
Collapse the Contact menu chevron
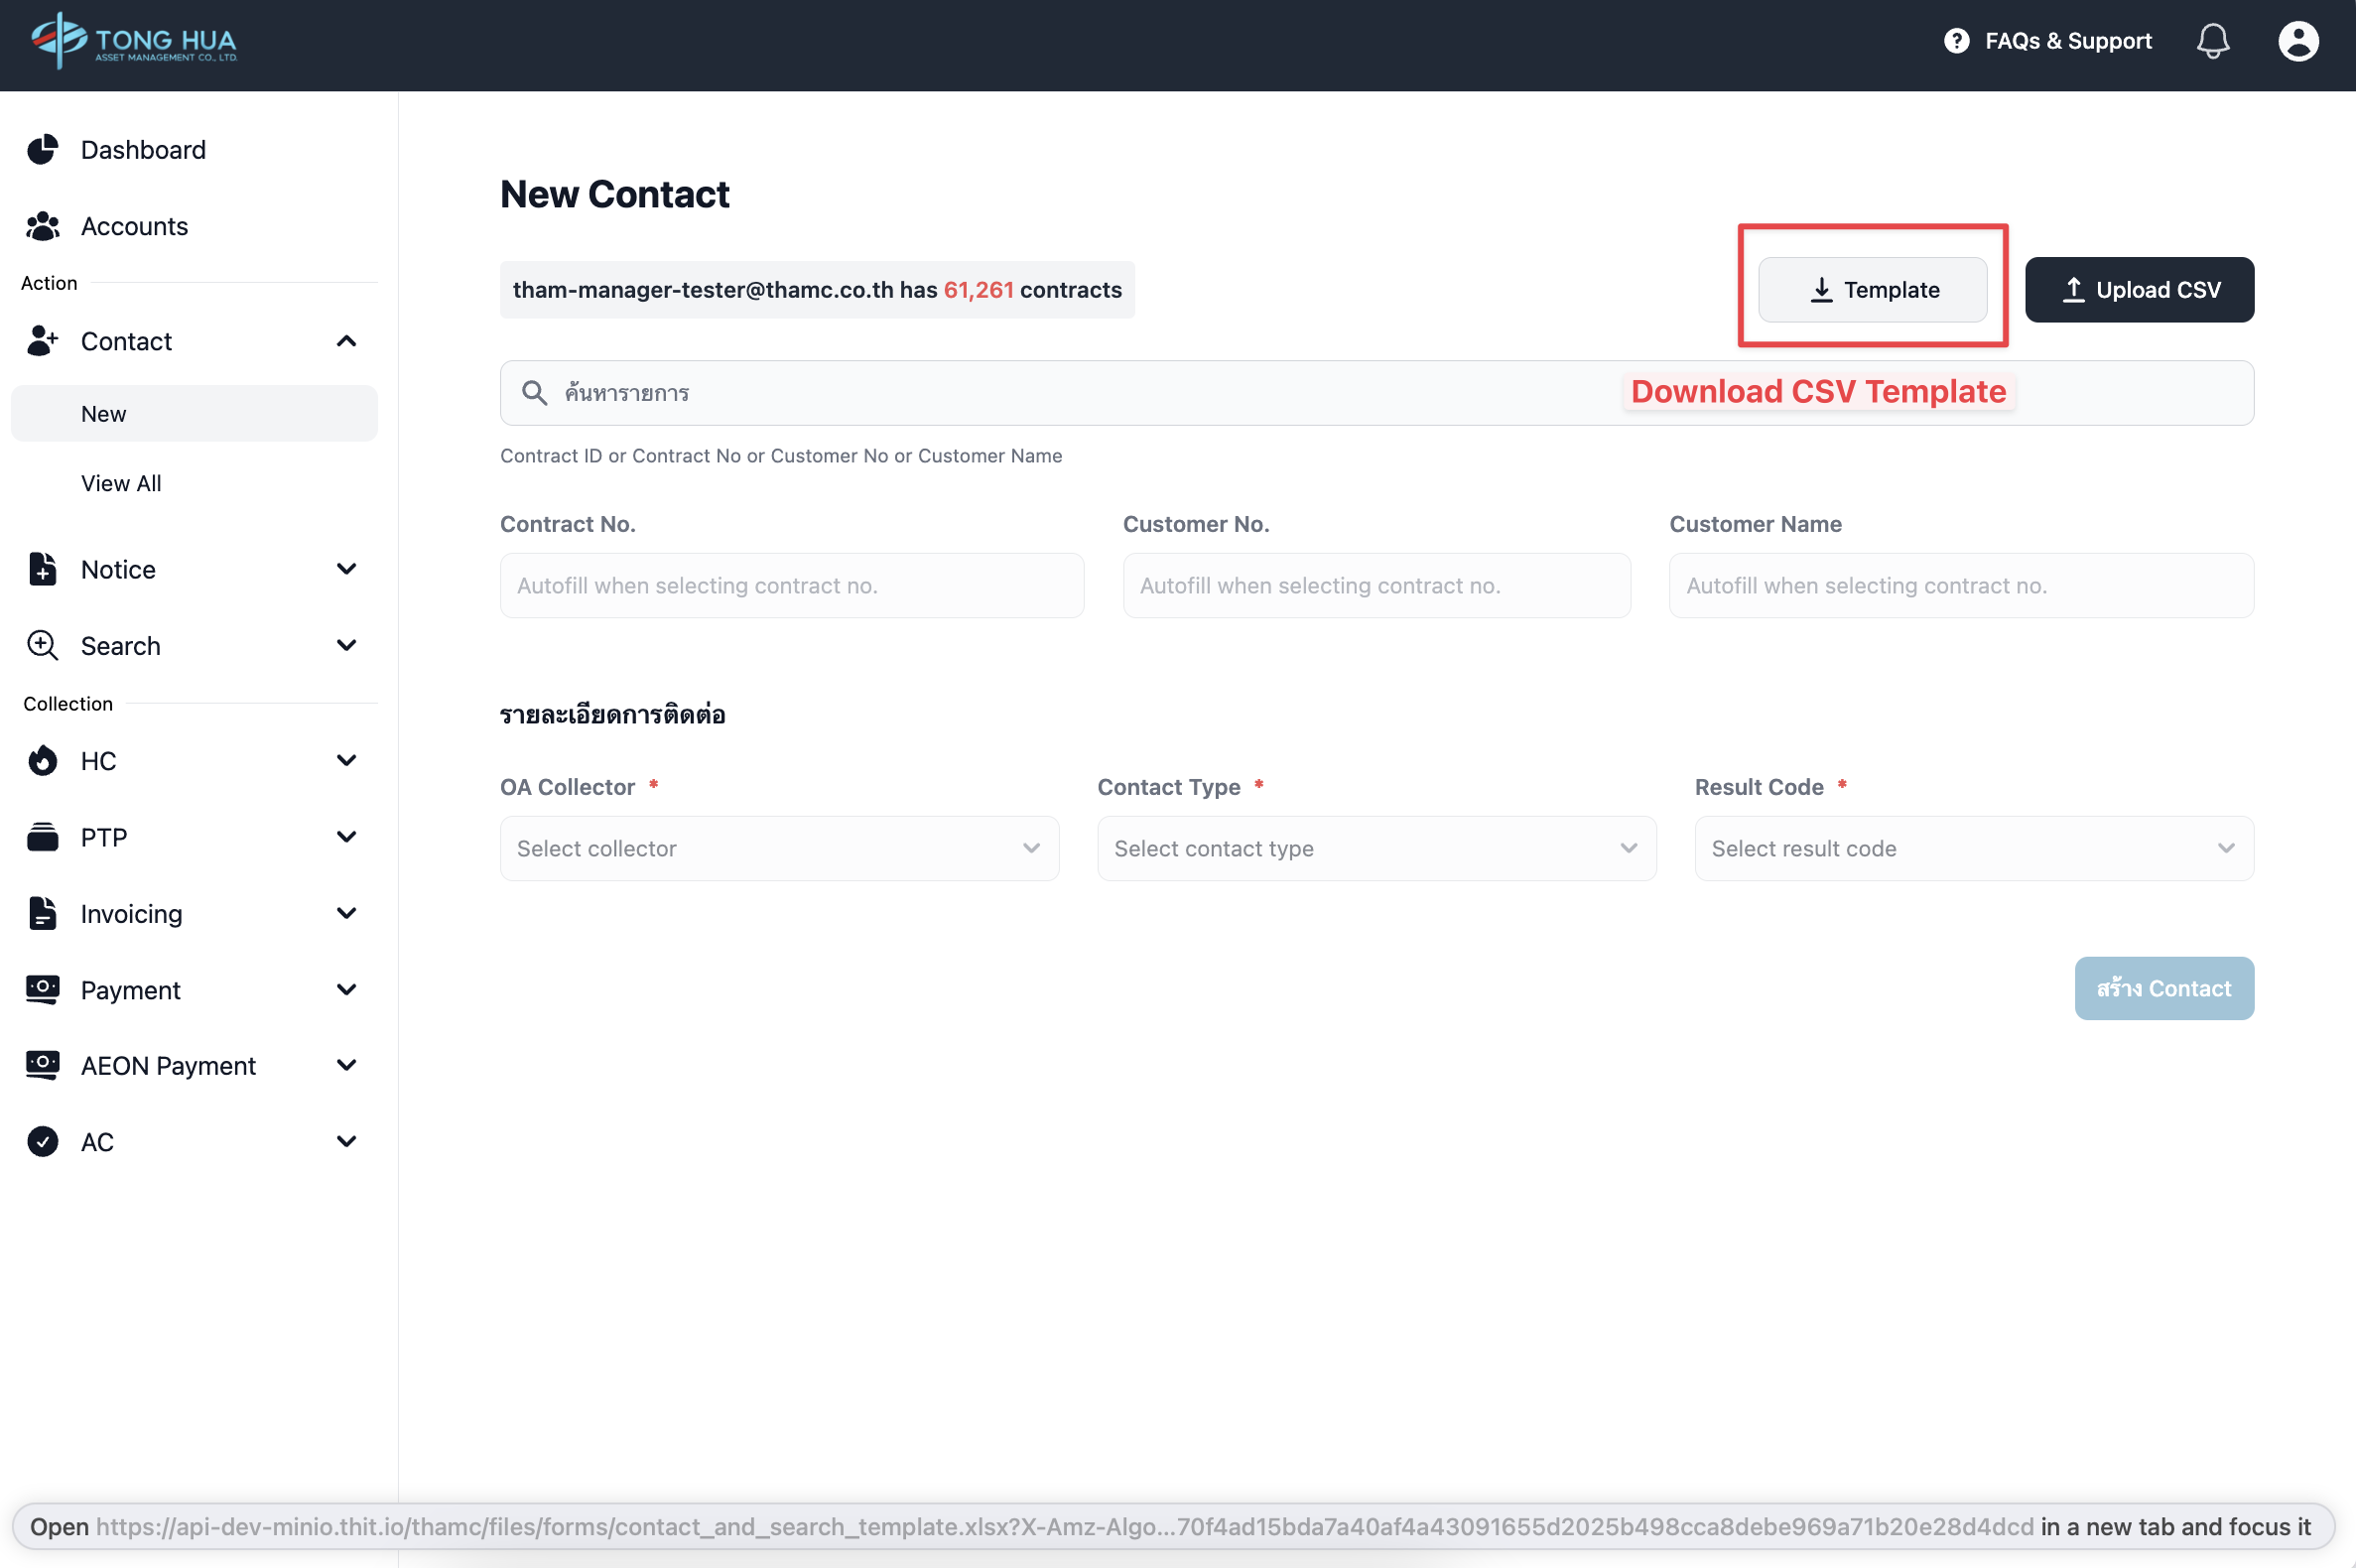pos(346,342)
